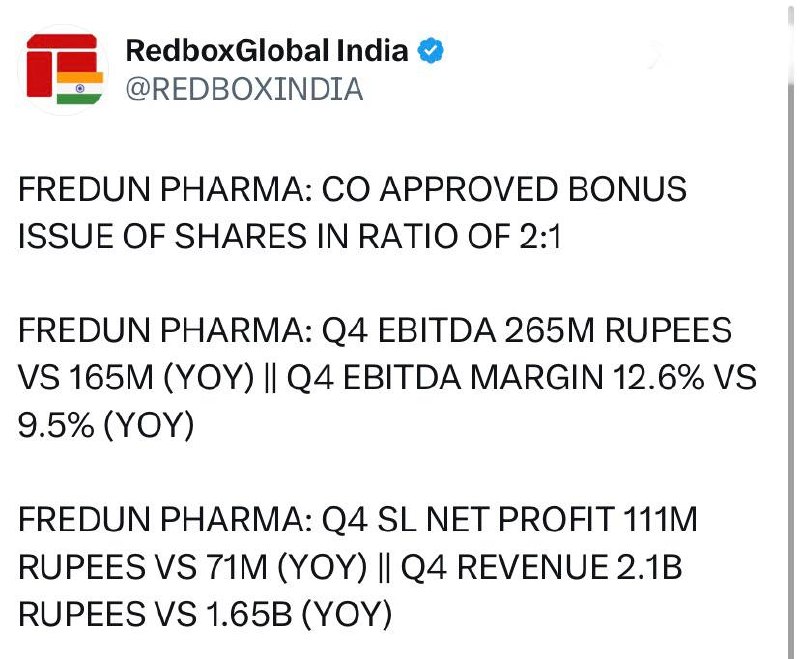Click the 1.65B (YOY) text line

click(299, 614)
